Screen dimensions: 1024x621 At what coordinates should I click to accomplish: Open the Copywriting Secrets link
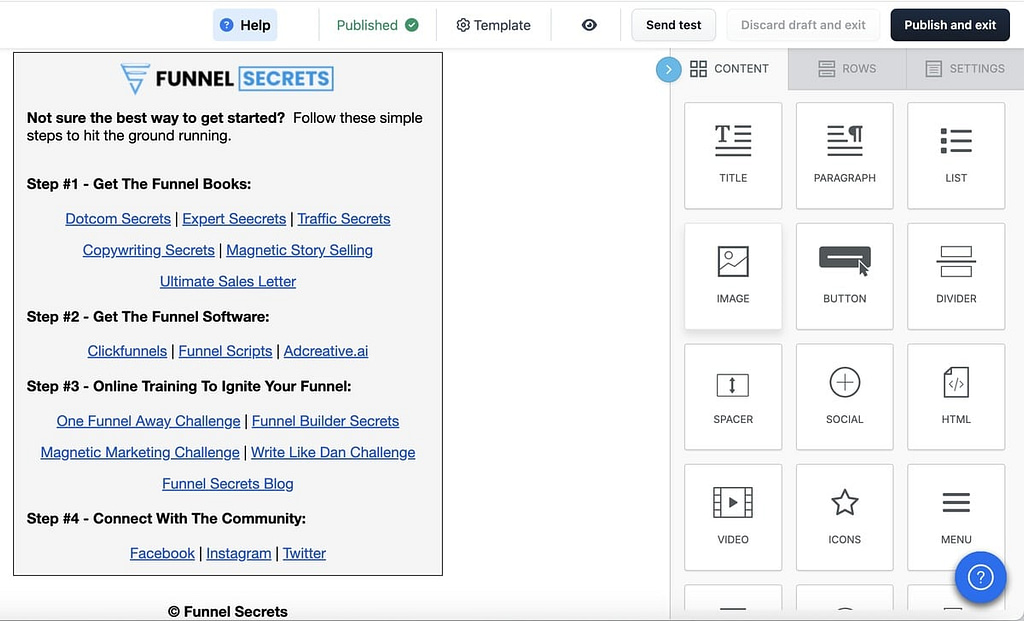click(x=148, y=250)
